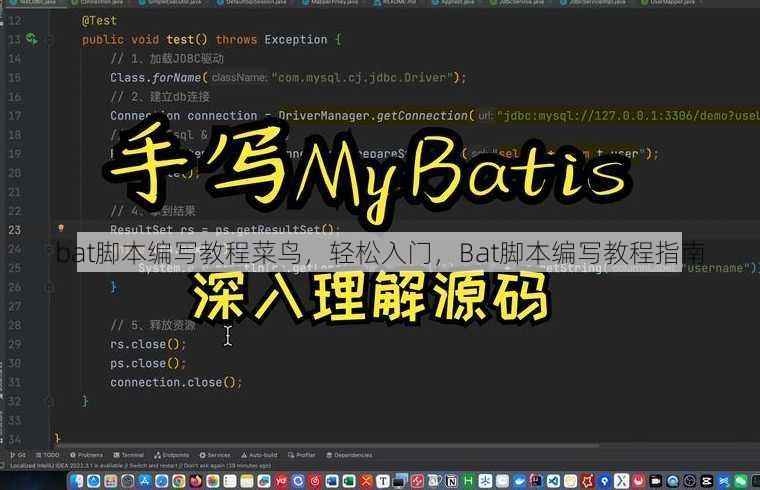Open the Auto-build tool window

(259, 455)
